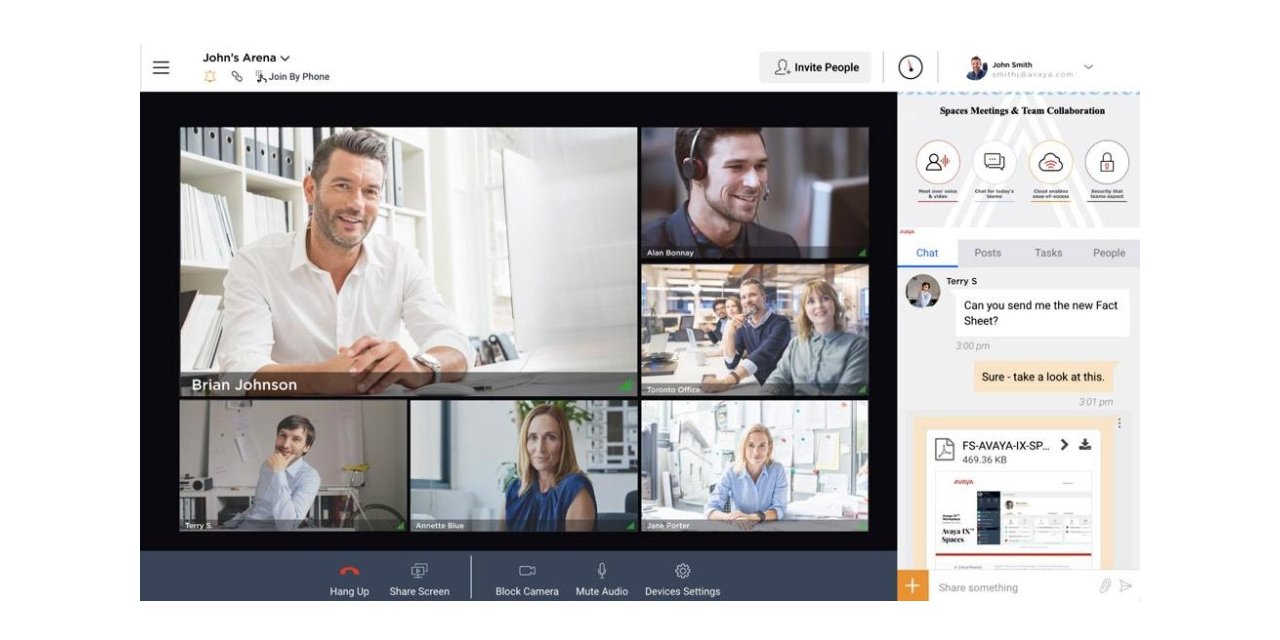Image resolution: width=1280 pixels, height=640 pixels.
Task: Open the hamburger menu
Action: 161,68
